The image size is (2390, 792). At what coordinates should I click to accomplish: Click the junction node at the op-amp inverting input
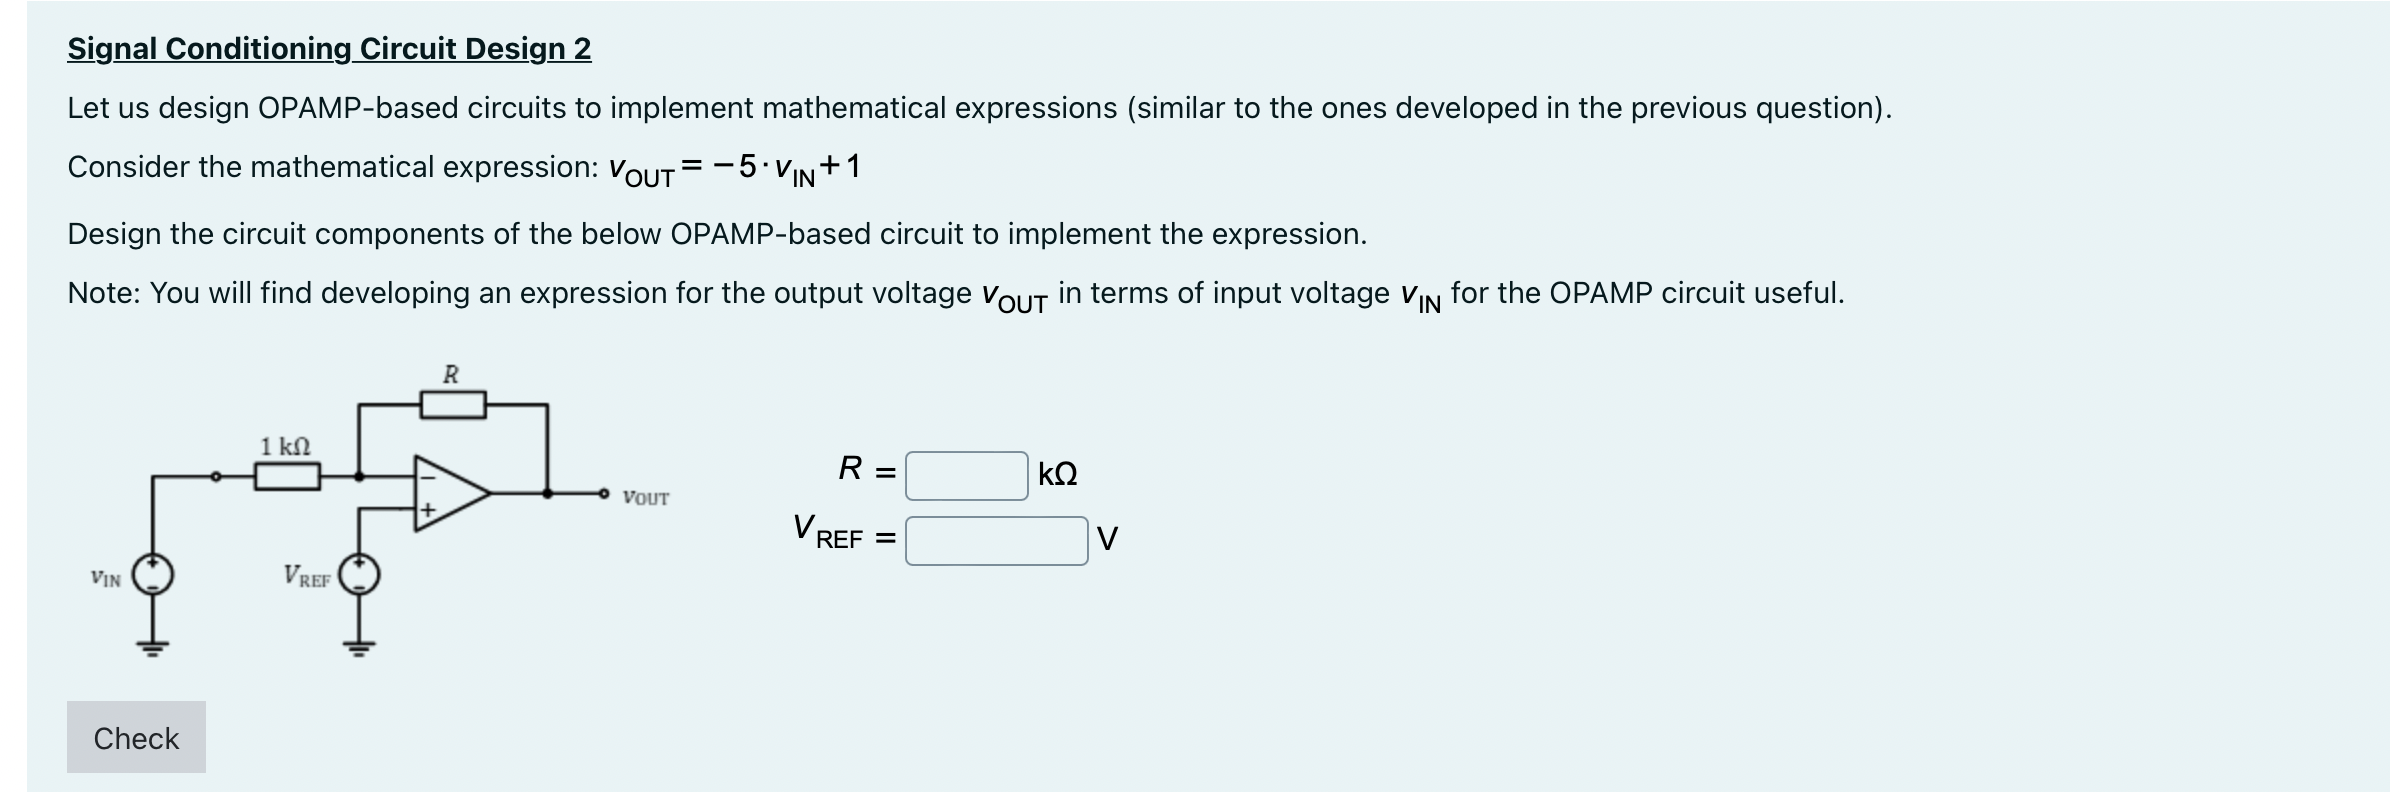click(360, 475)
